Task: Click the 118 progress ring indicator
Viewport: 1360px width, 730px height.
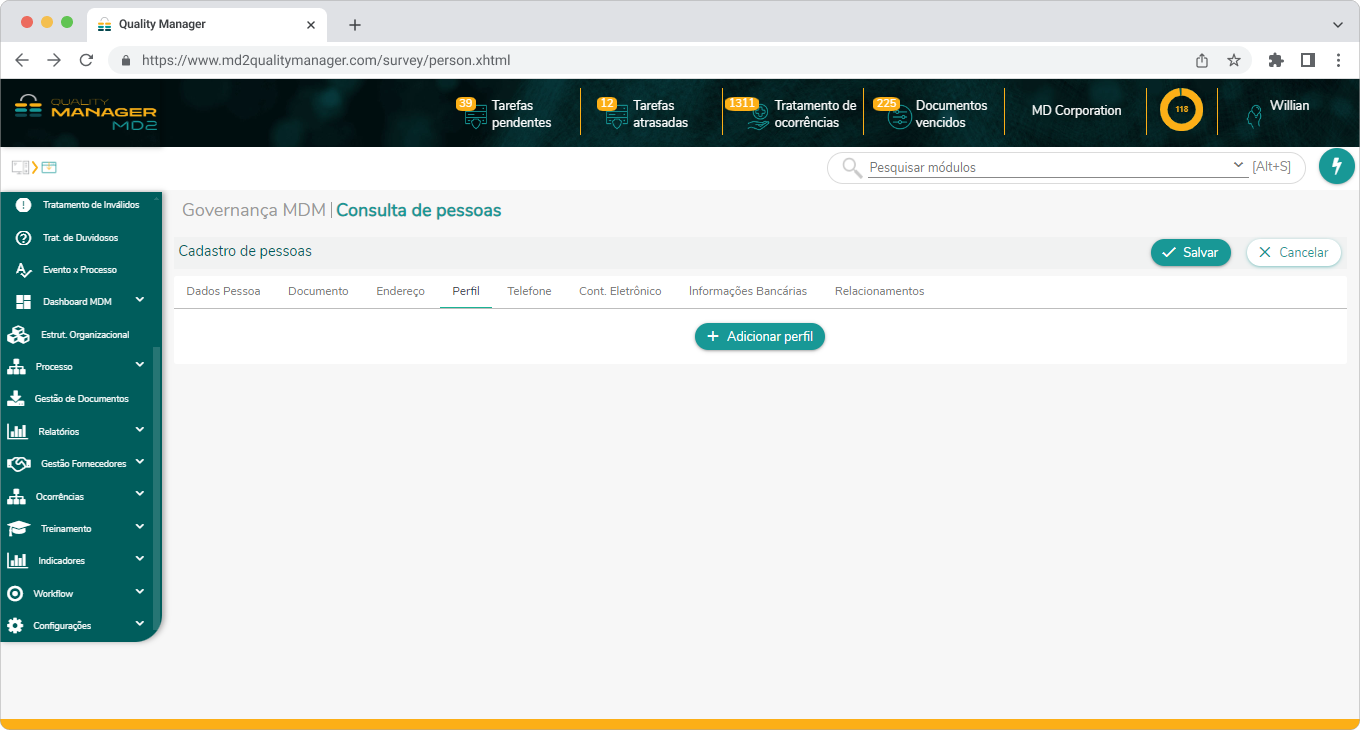Action: pos(1181,110)
